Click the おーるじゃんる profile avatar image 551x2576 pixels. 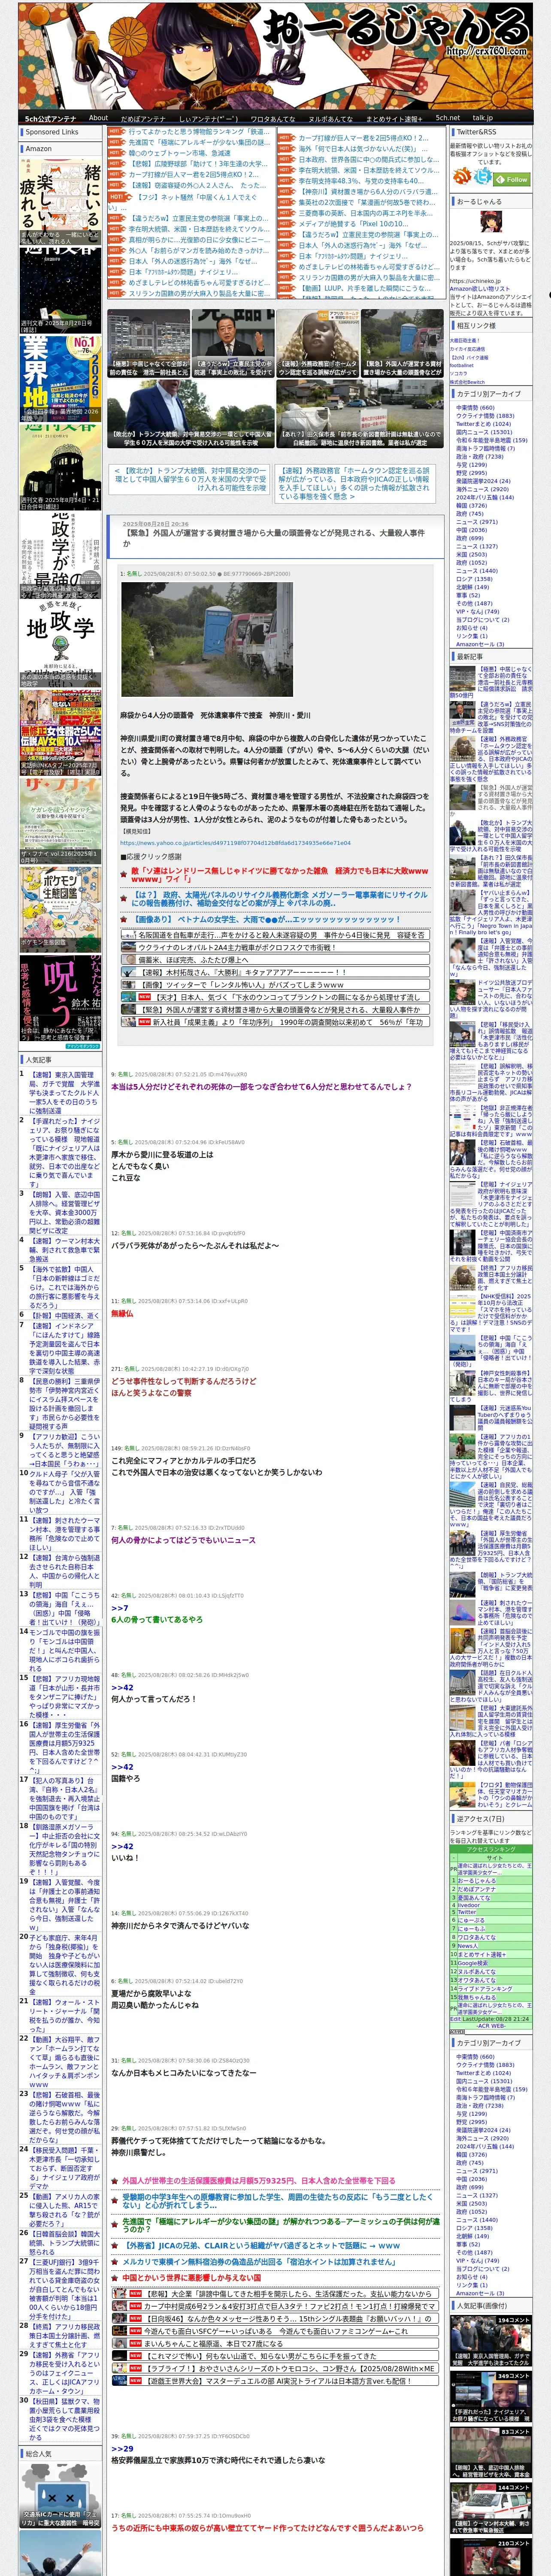(490, 221)
